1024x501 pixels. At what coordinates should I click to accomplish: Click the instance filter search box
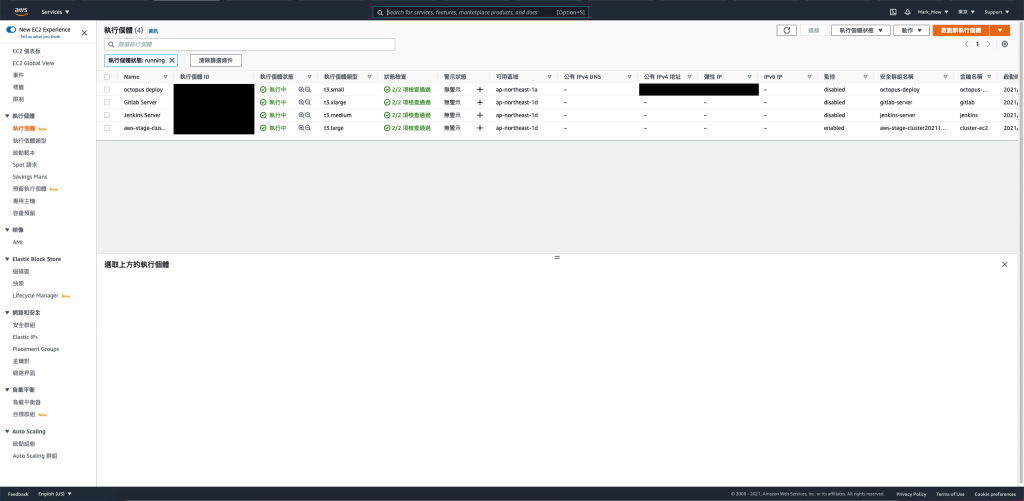click(249, 44)
